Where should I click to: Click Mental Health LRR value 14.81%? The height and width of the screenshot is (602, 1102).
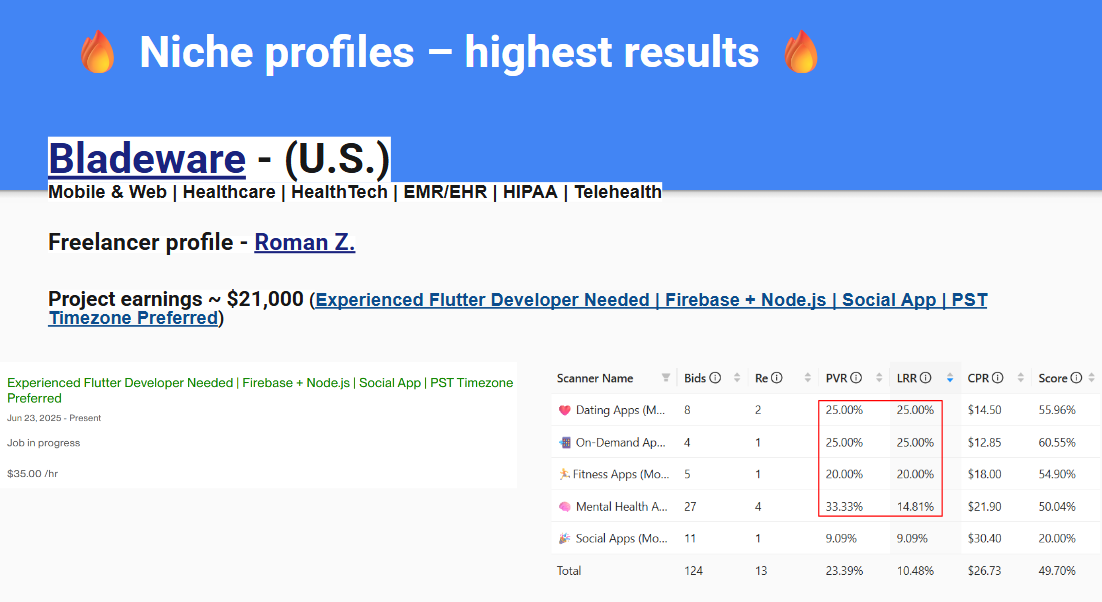915,506
